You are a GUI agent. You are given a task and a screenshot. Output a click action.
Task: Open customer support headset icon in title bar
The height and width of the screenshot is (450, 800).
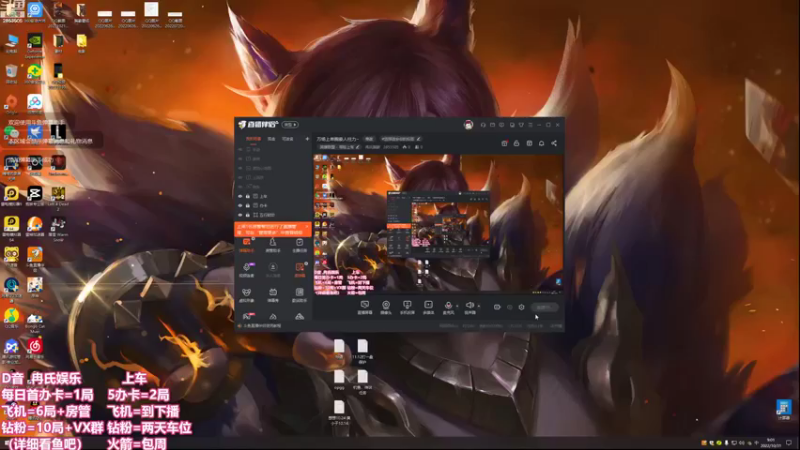coord(483,124)
